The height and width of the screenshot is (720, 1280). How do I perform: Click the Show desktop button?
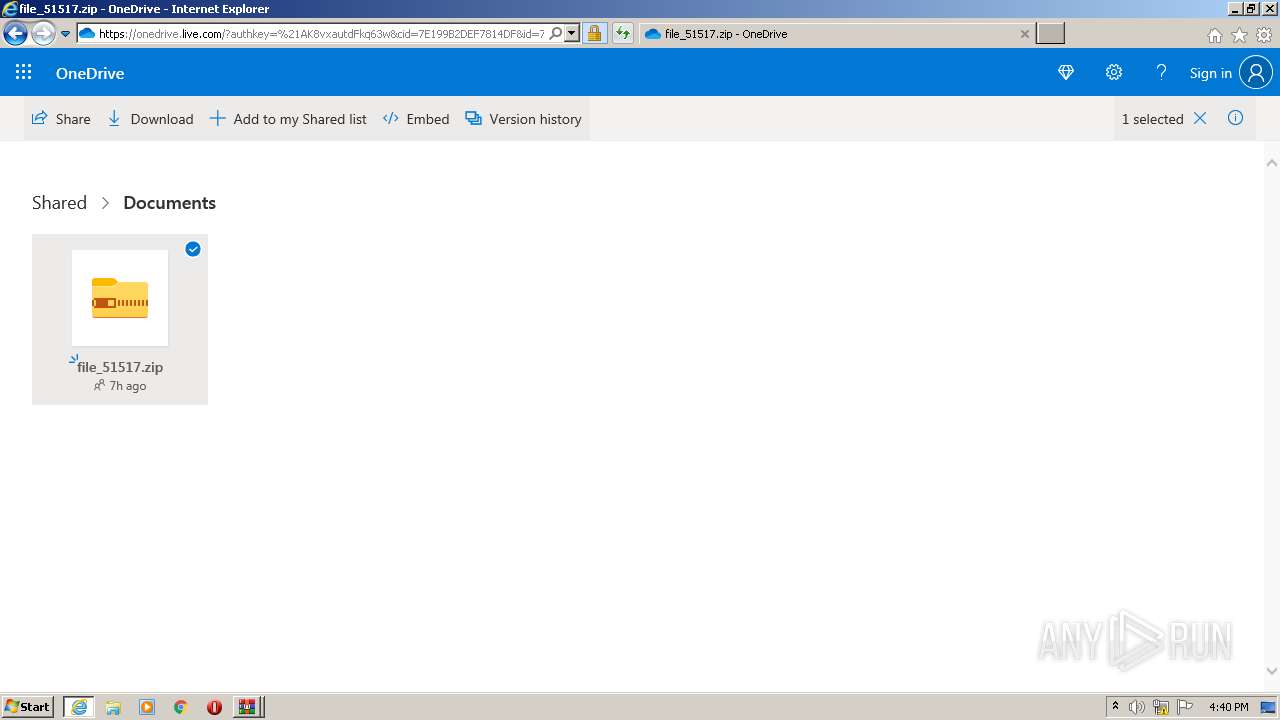tap(1269, 707)
